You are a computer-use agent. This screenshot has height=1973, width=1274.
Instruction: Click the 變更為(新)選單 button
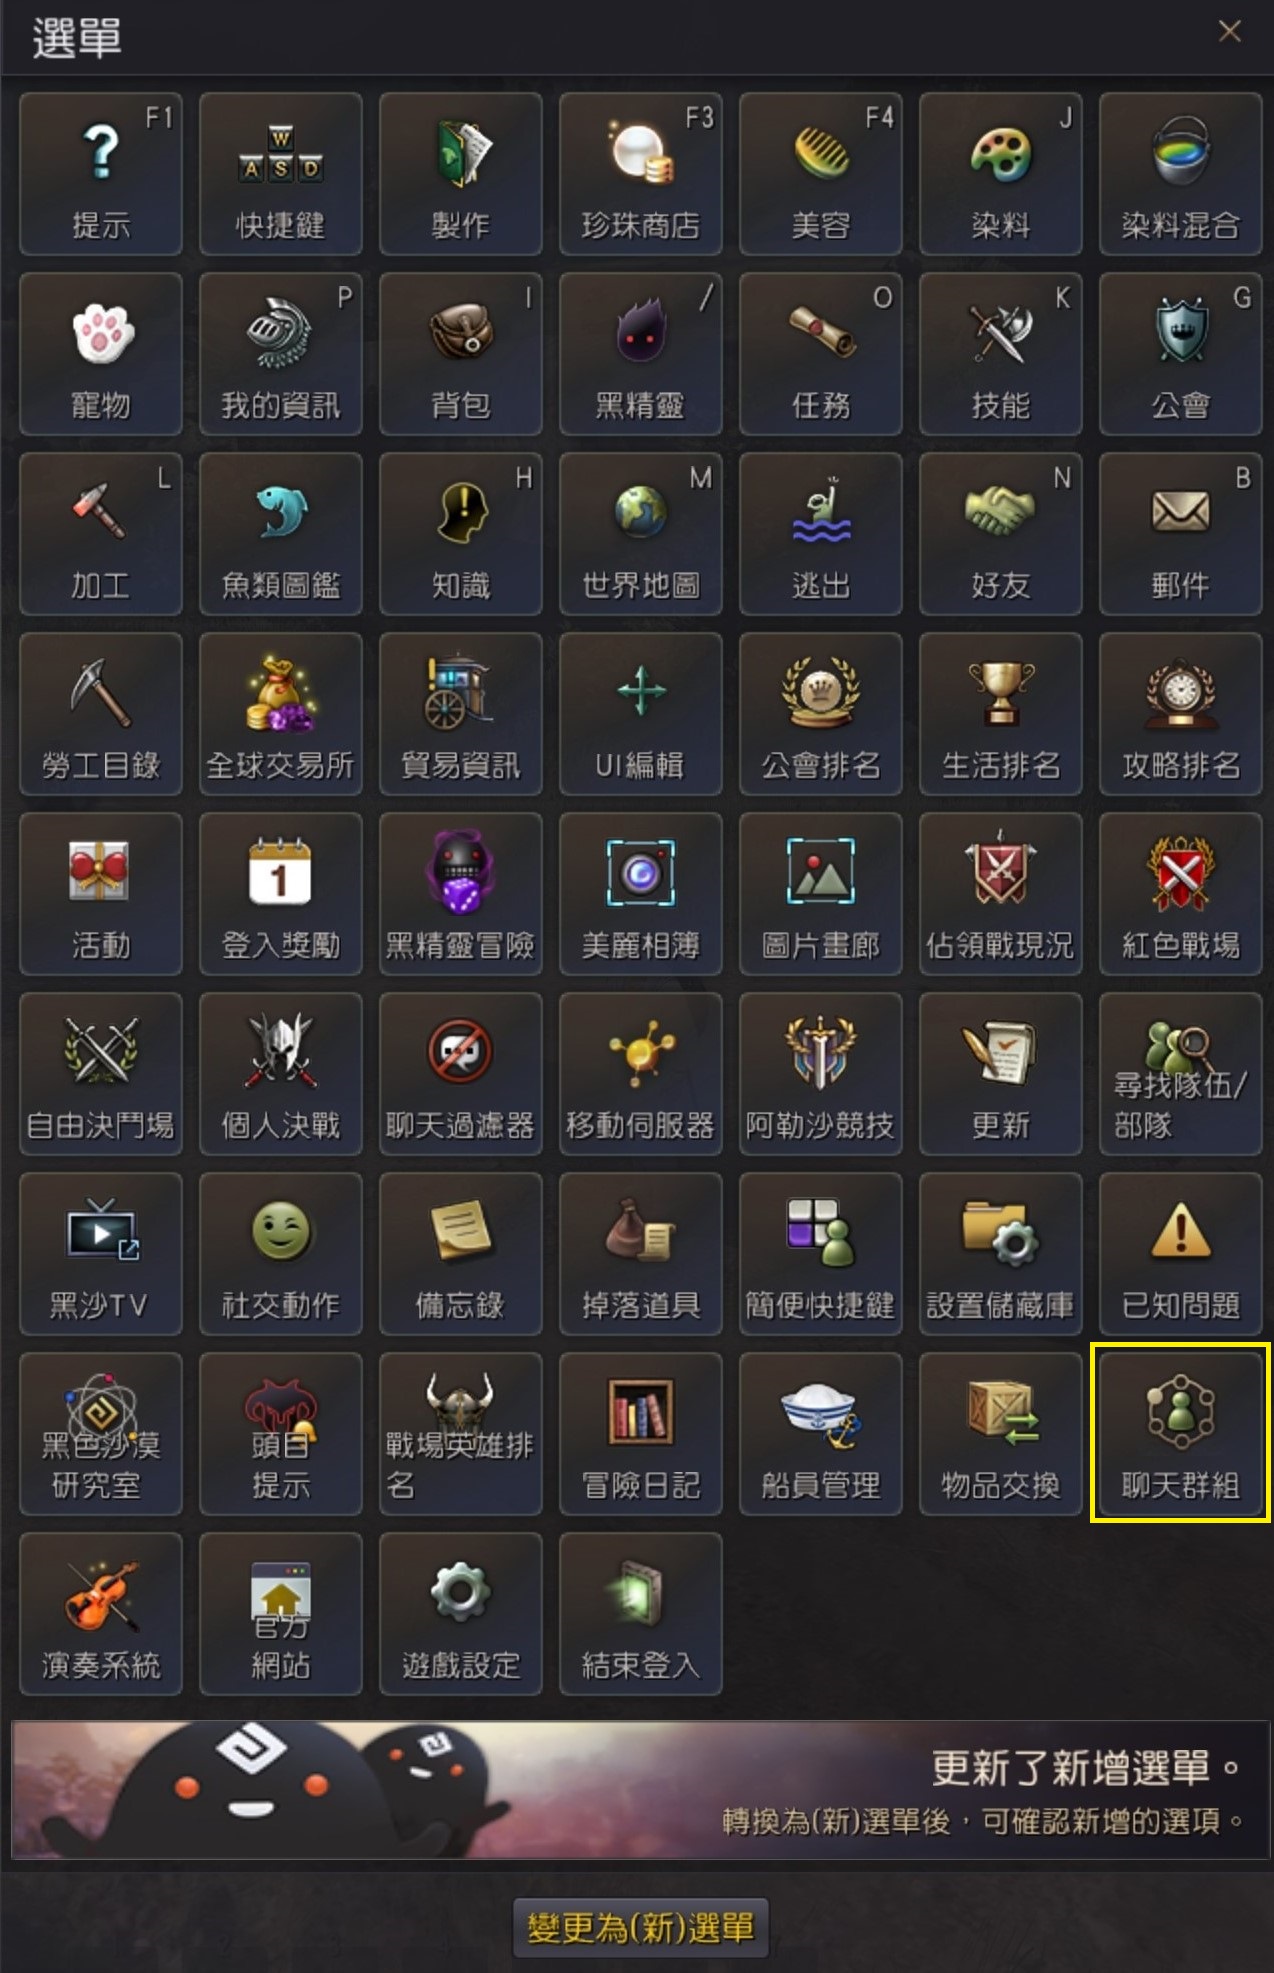640,1927
